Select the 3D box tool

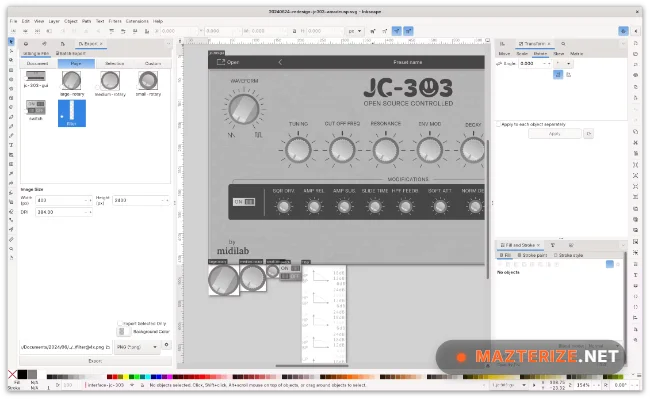[x=11, y=98]
